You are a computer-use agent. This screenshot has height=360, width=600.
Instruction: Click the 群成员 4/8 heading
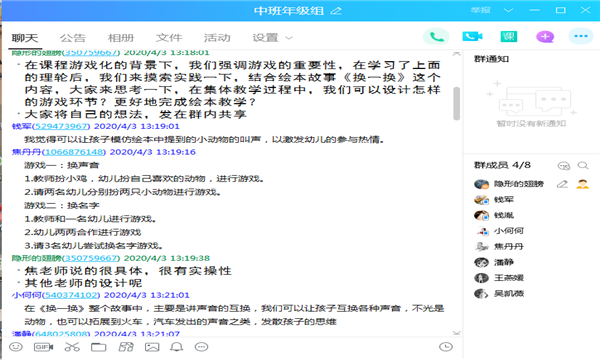pos(502,165)
